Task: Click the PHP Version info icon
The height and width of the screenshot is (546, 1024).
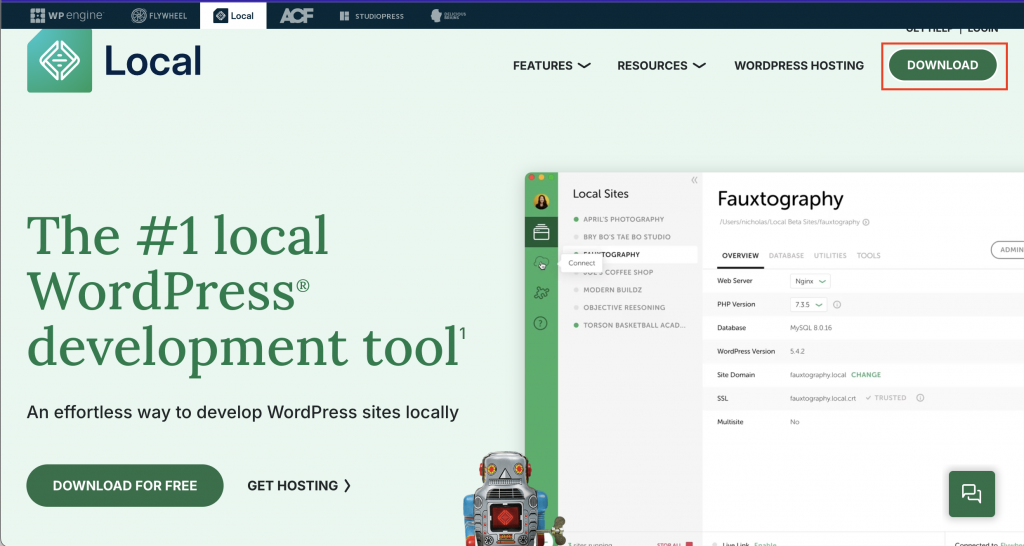Action: pyautogui.click(x=837, y=304)
